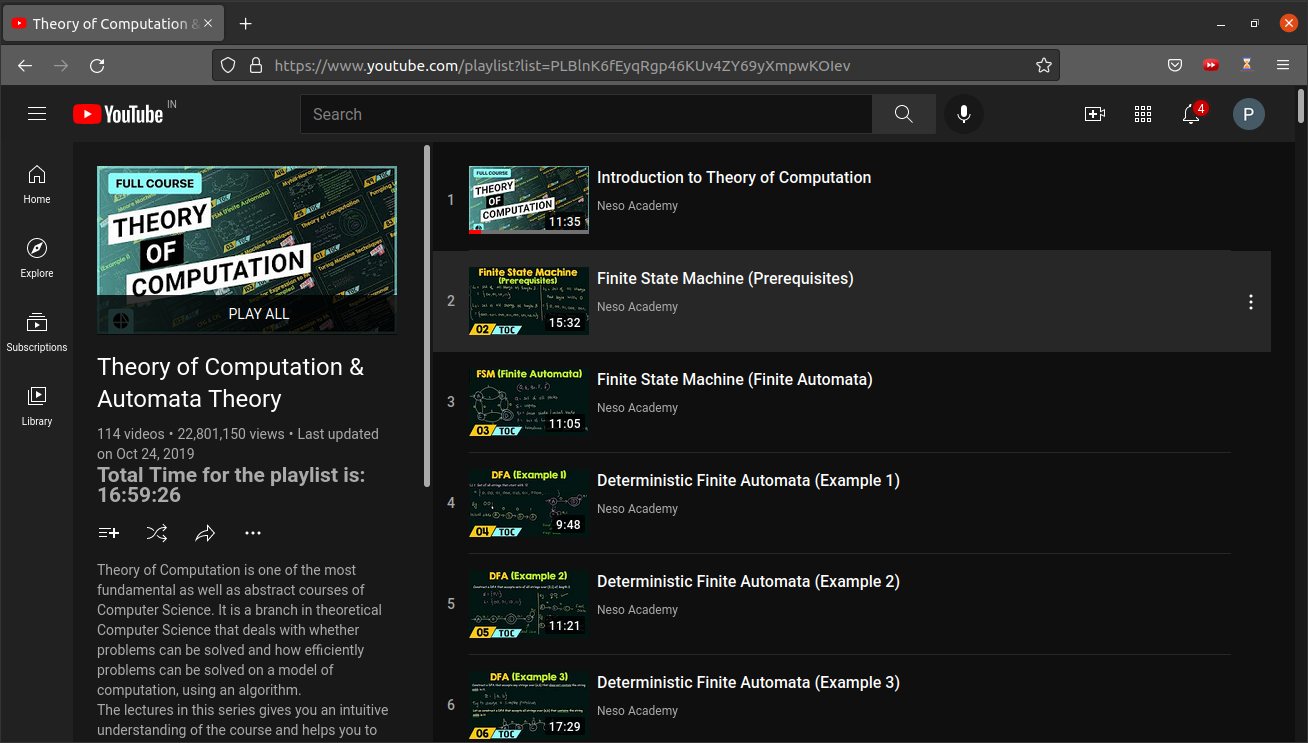Click Neso Academy under DFA Example 1
The height and width of the screenshot is (743, 1308).
point(637,509)
